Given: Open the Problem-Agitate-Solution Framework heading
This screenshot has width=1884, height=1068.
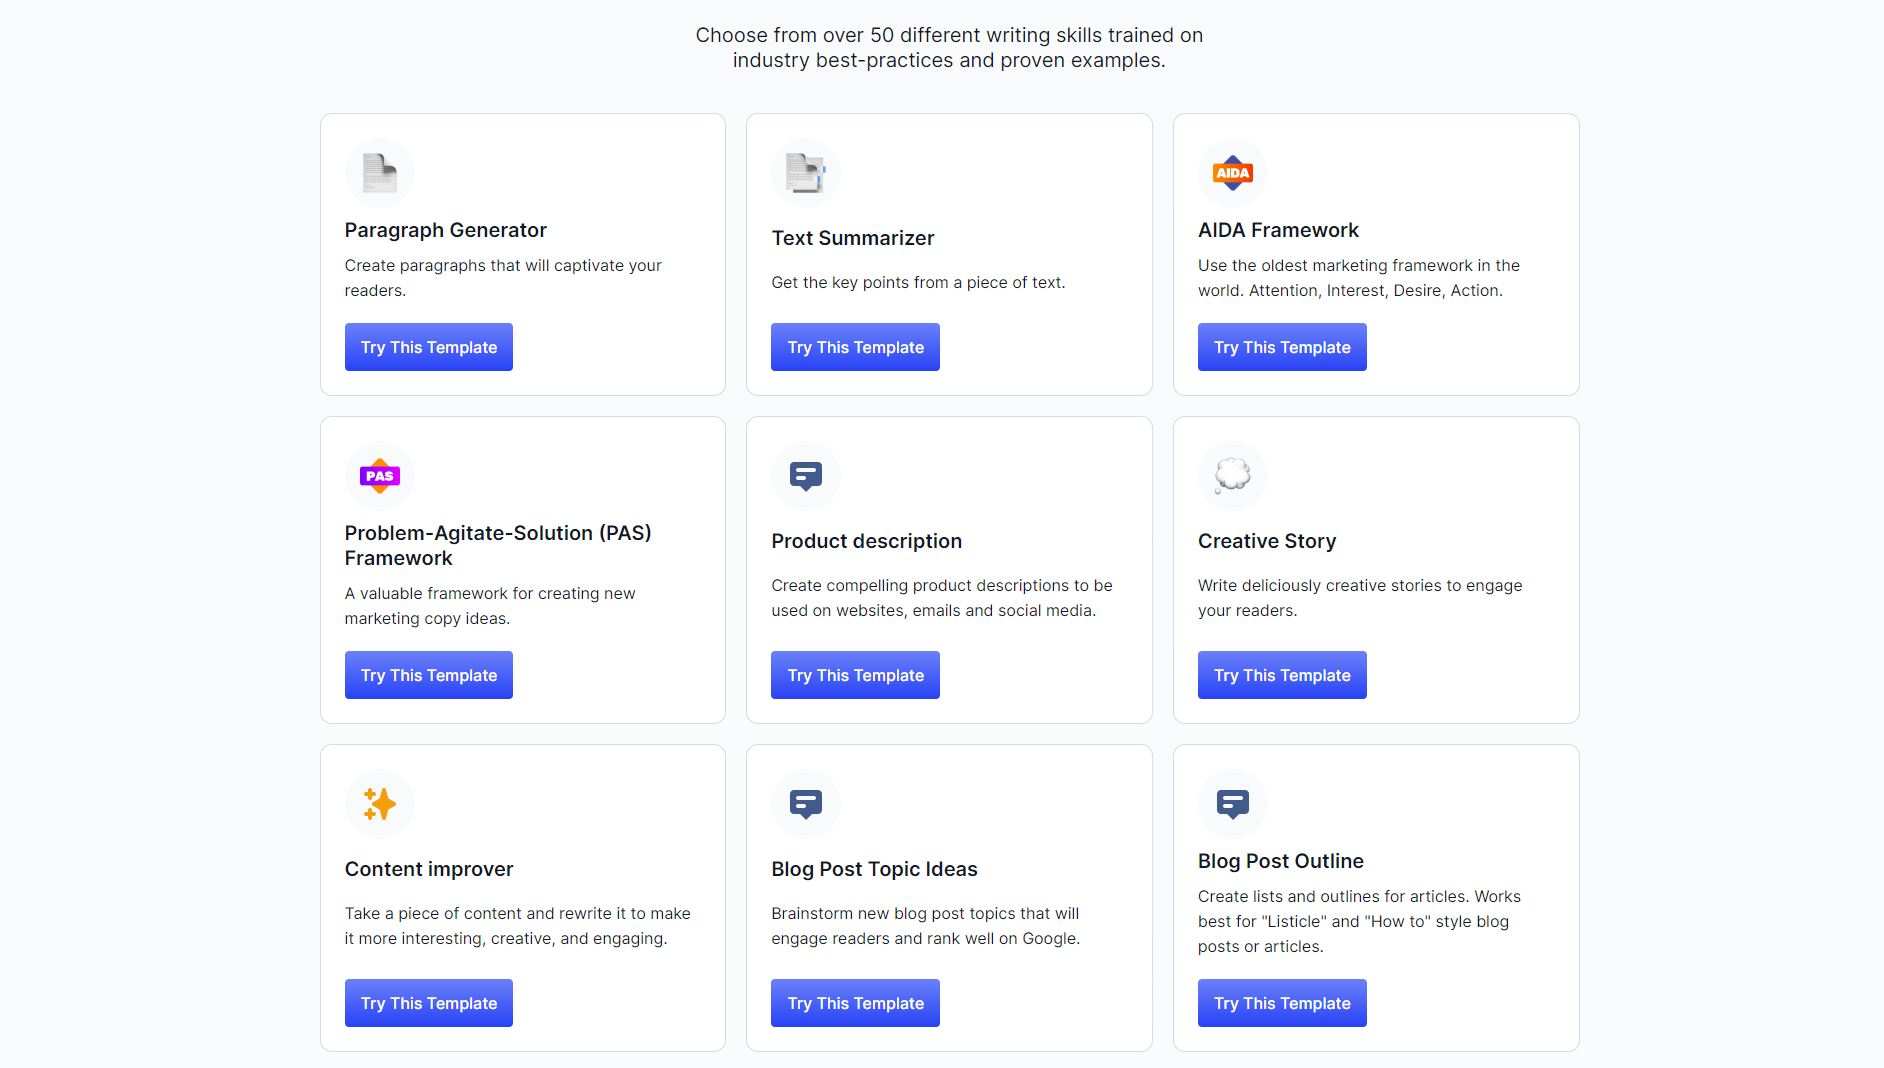Looking at the screenshot, I should pyautogui.click(x=497, y=545).
